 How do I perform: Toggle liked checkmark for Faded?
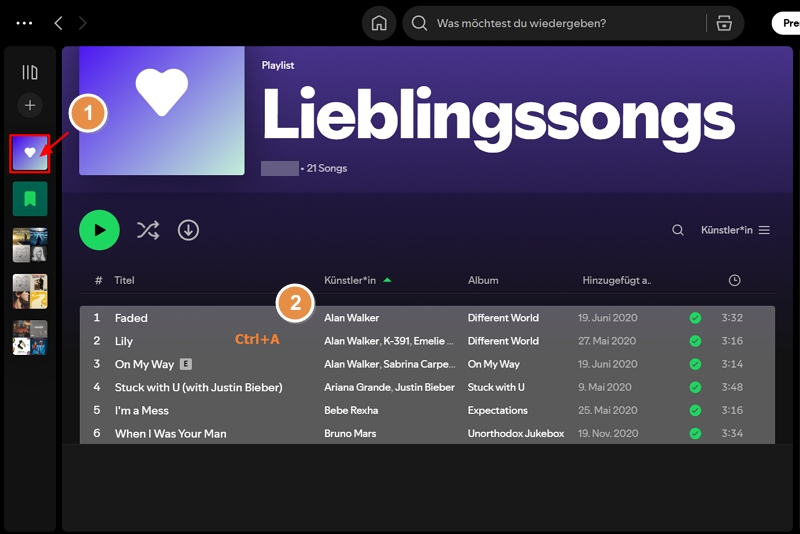pos(695,318)
